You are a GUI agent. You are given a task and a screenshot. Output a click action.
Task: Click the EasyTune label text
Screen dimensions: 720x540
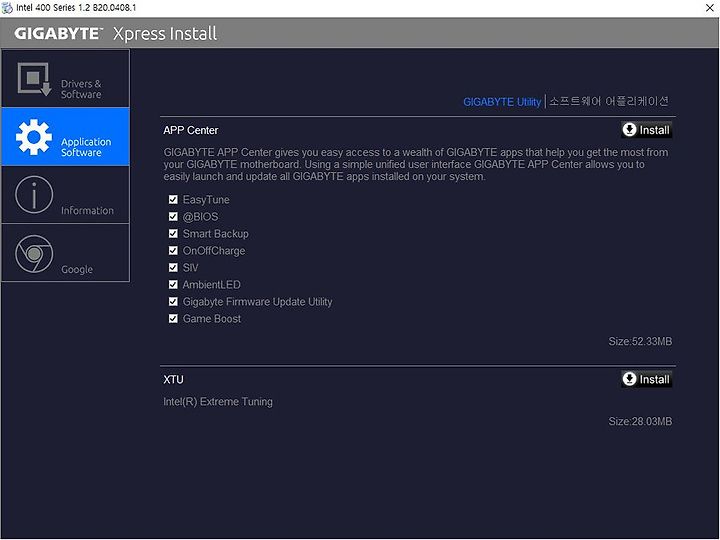pos(206,200)
